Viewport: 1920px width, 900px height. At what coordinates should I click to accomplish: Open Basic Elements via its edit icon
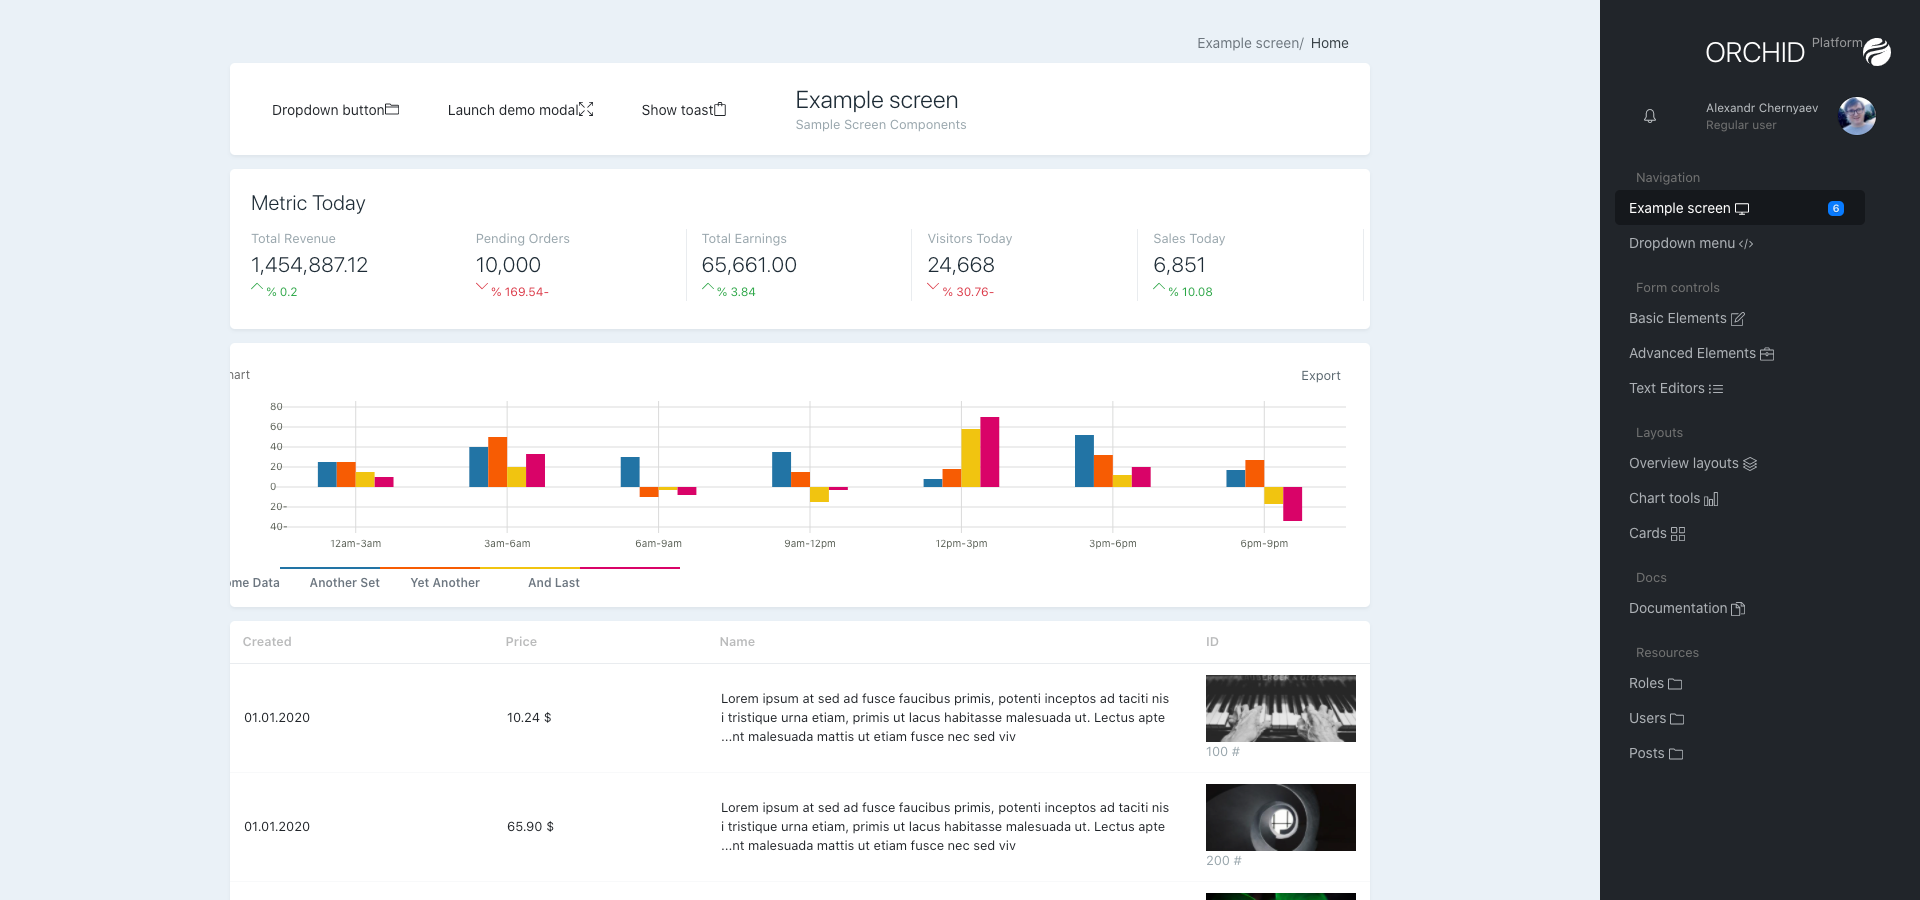pos(1737,318)
